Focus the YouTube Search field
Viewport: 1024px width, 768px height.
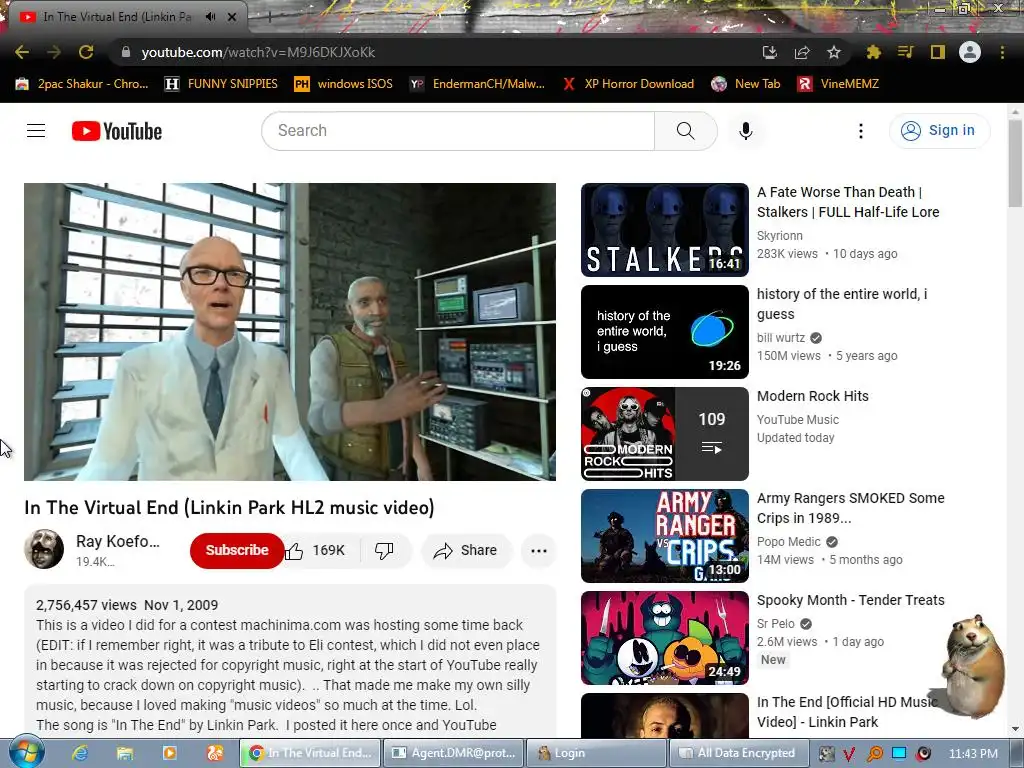pos(458,131)
